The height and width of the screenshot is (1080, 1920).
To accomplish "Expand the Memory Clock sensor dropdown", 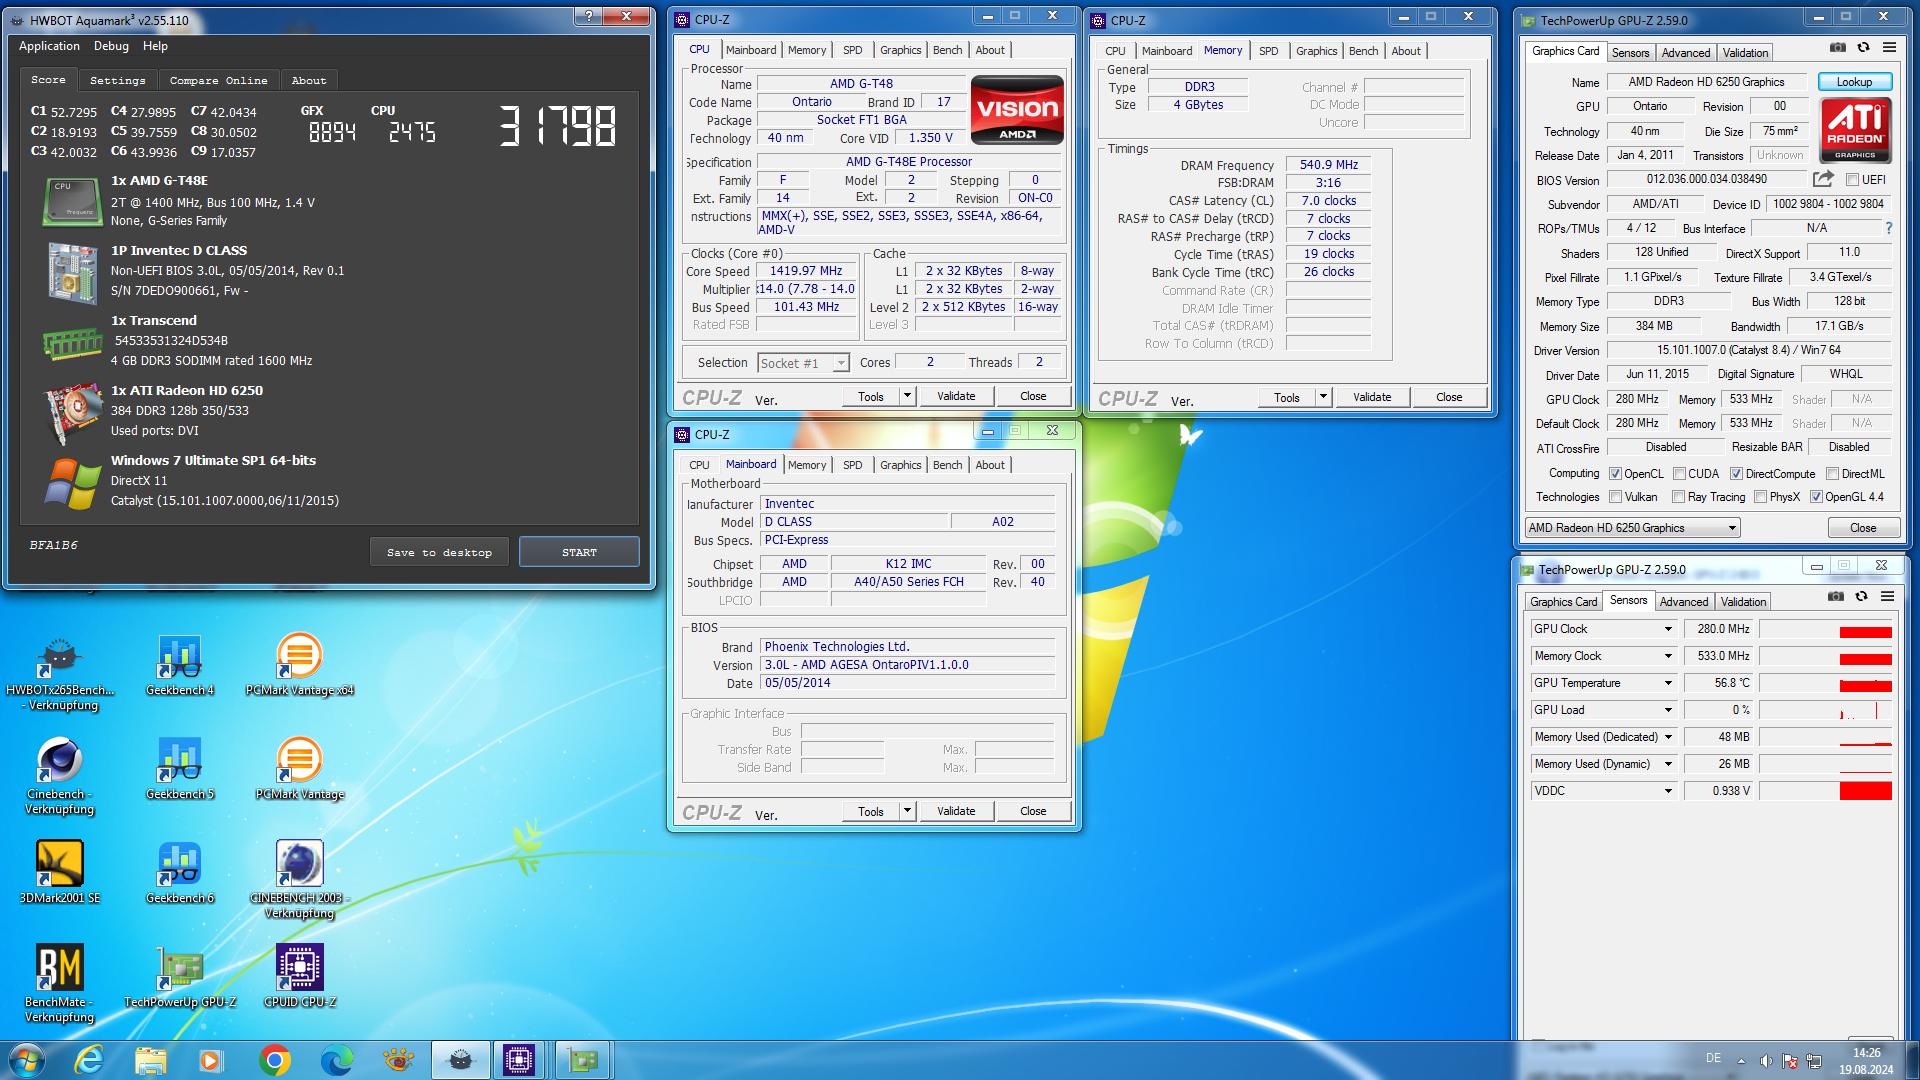I will (x=1668, y=656).
